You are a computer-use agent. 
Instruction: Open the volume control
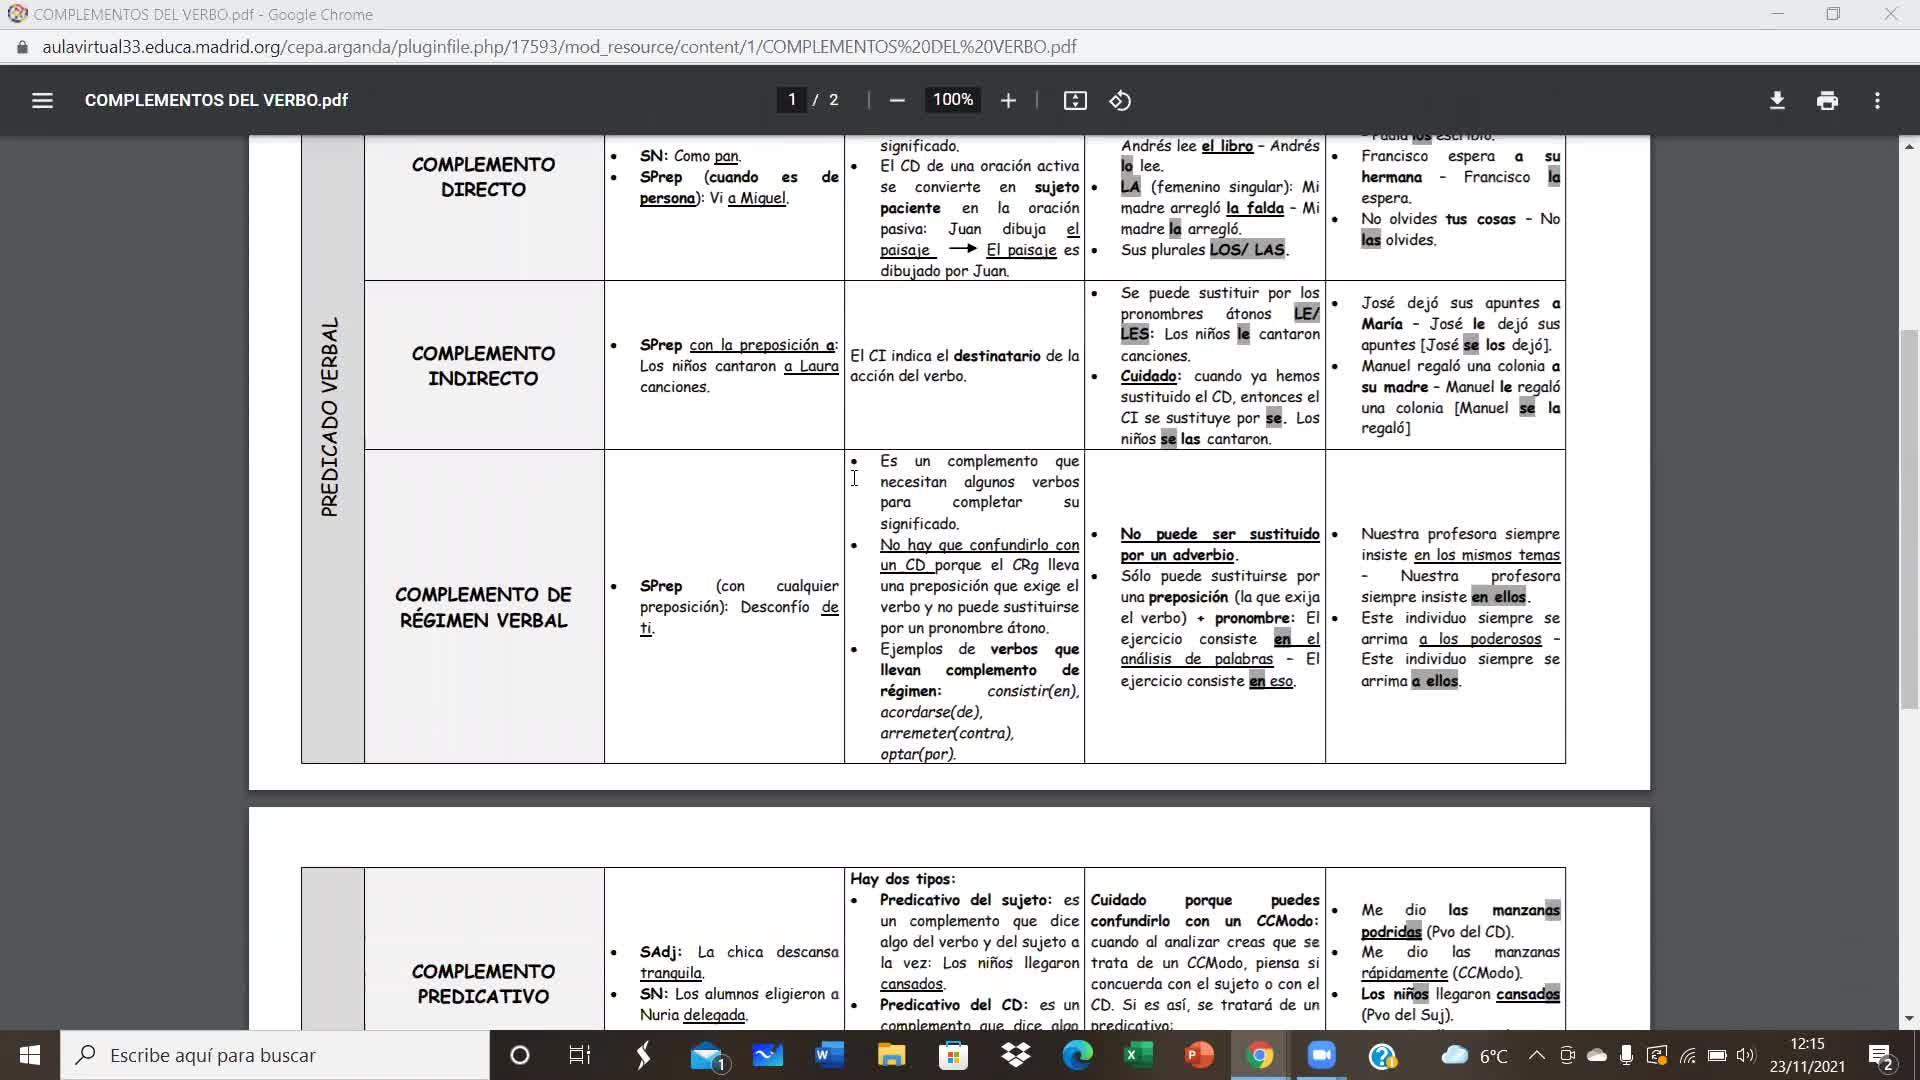coord(1746,1055)
